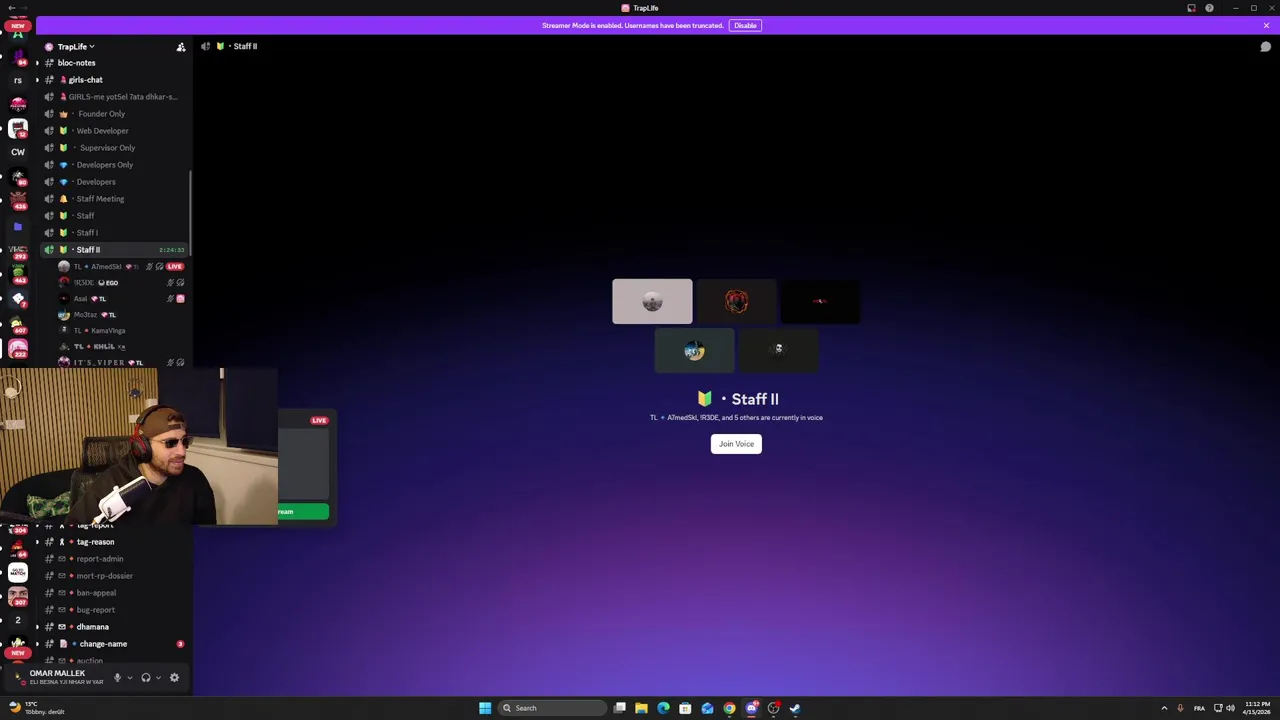Viewport: 1280px width, 720px height.
Task: Open the input device options arrow next to microphone
Action: coord(129,678)
